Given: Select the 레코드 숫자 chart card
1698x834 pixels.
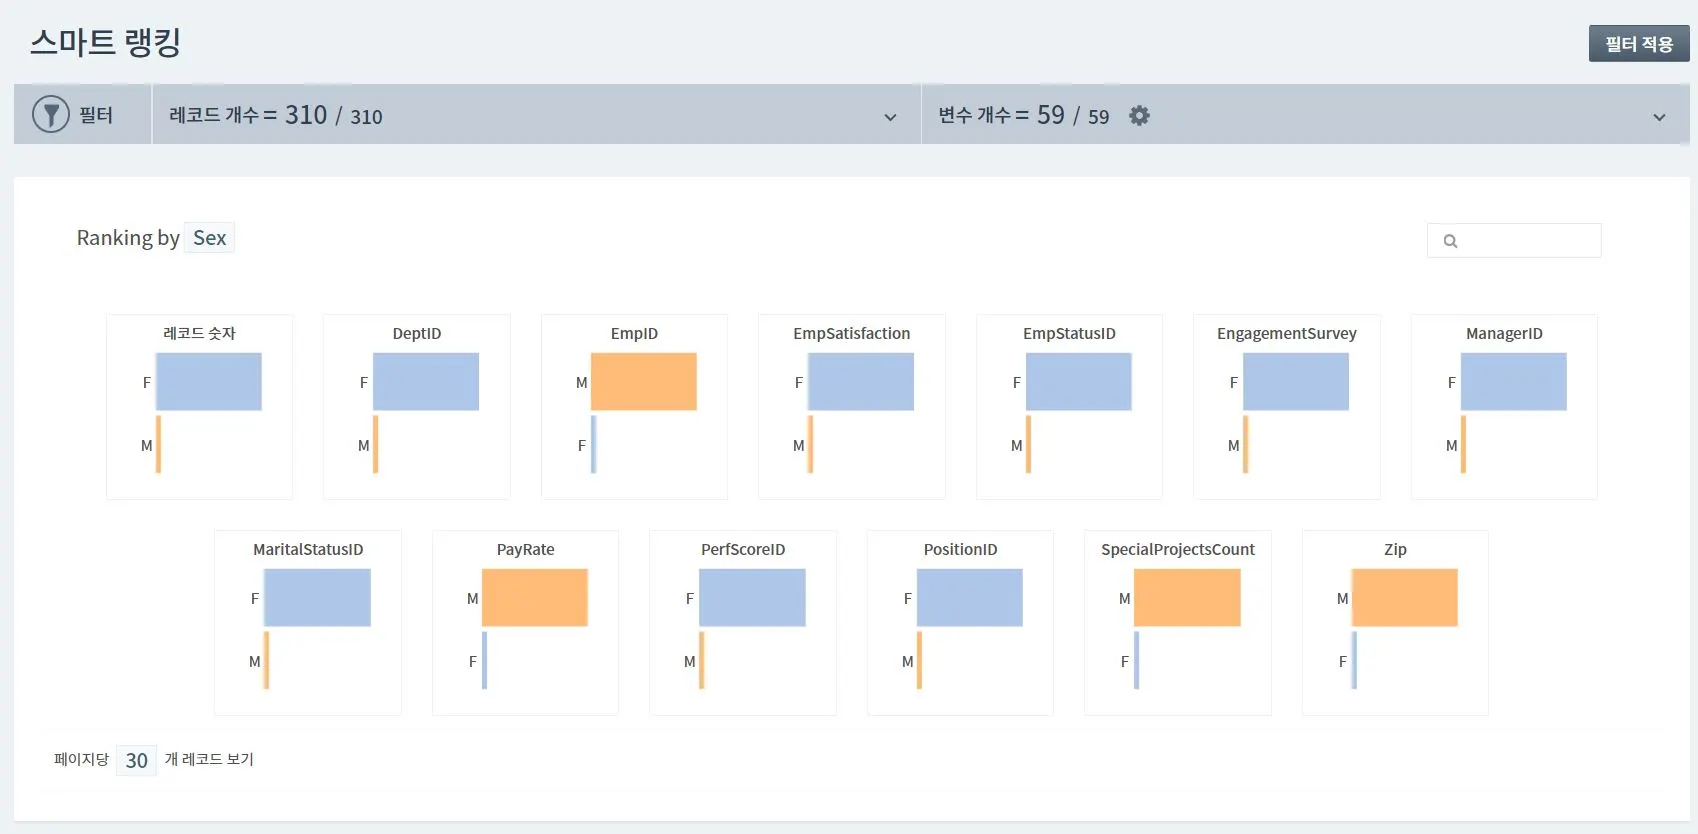Looking at the screenshot, I should coord(200,407).
